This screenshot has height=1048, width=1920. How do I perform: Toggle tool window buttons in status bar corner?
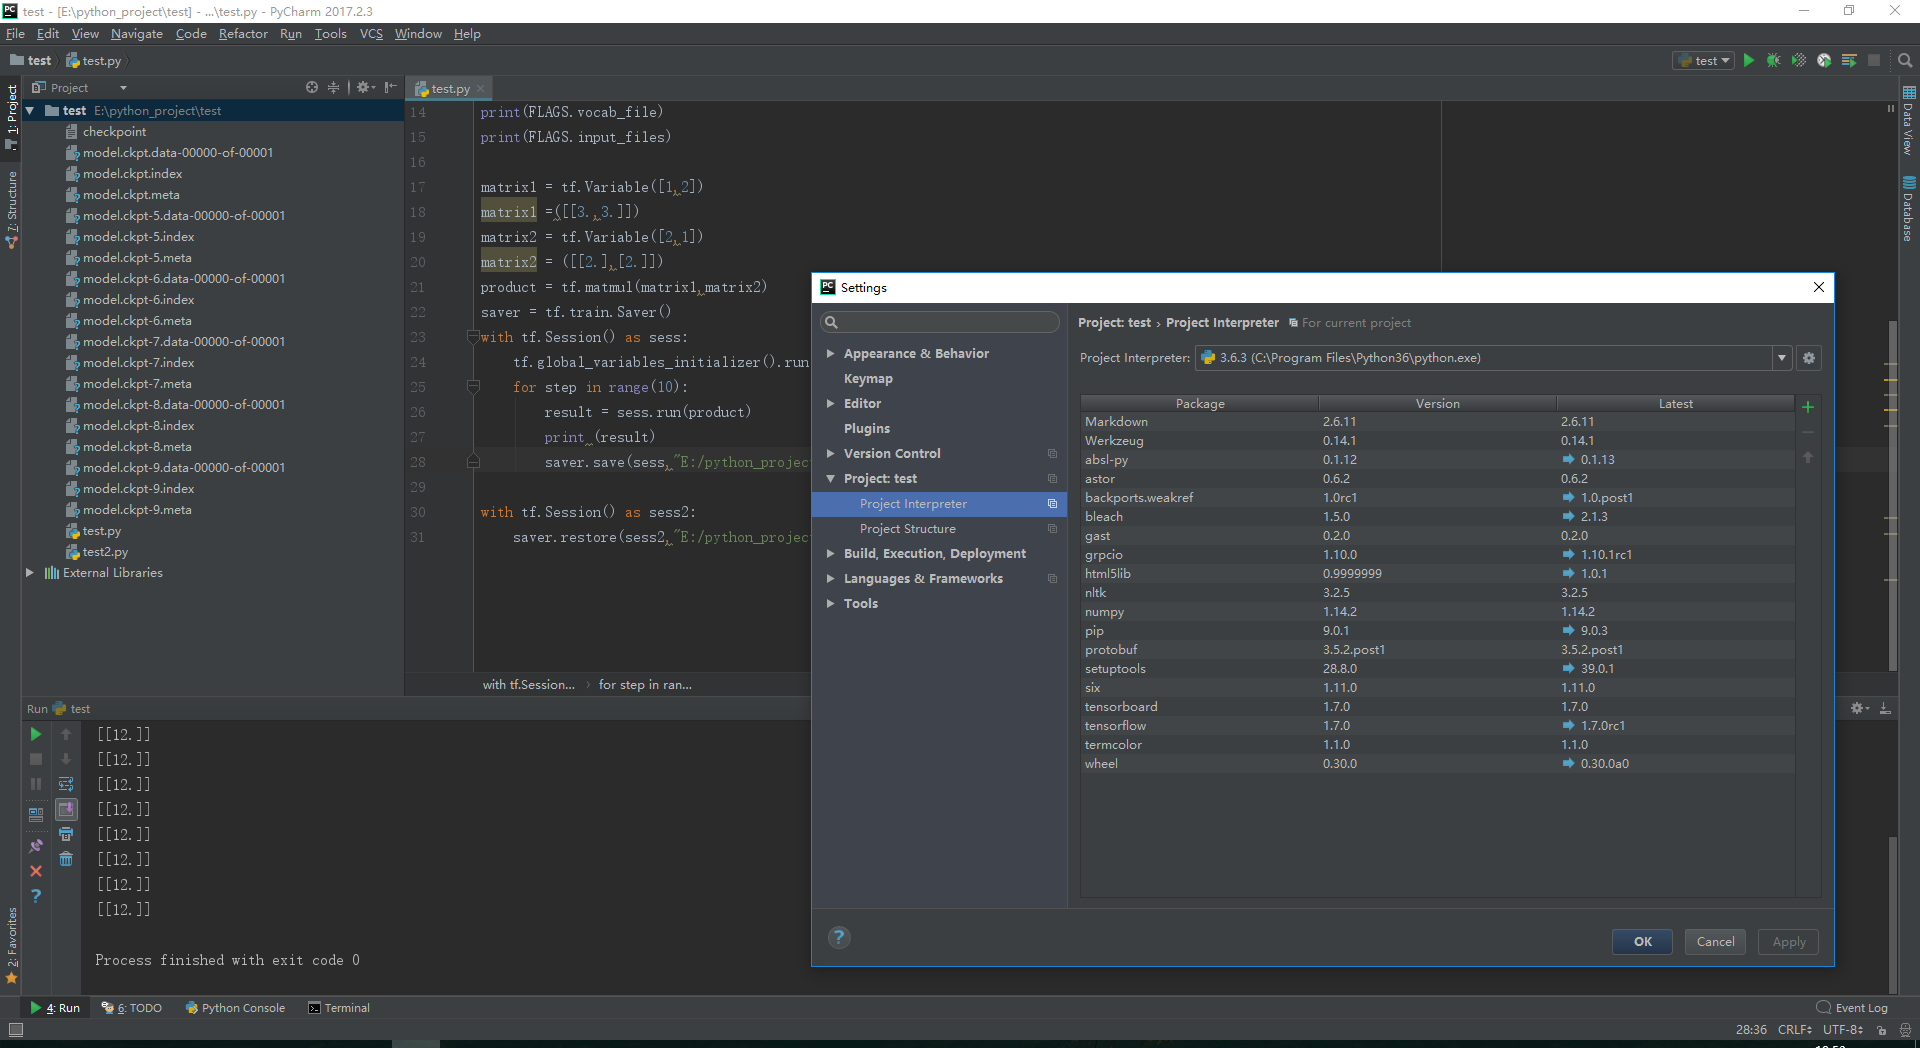click(x=15, y=1029)
